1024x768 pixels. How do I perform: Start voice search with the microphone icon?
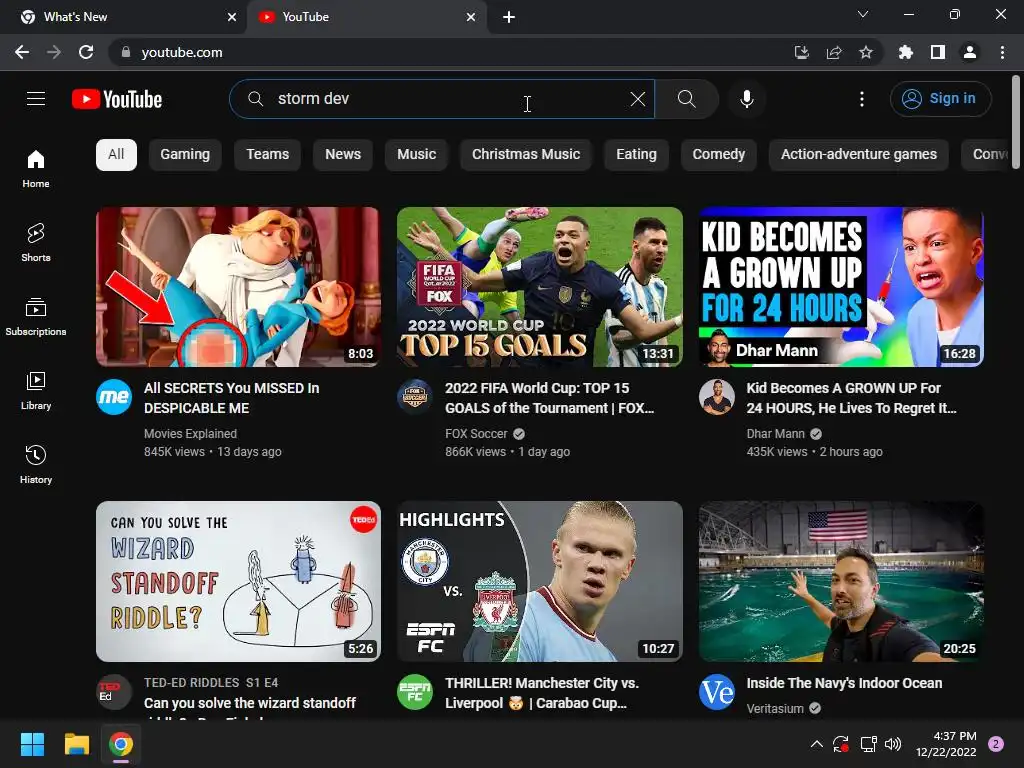[x=746, y=99]
